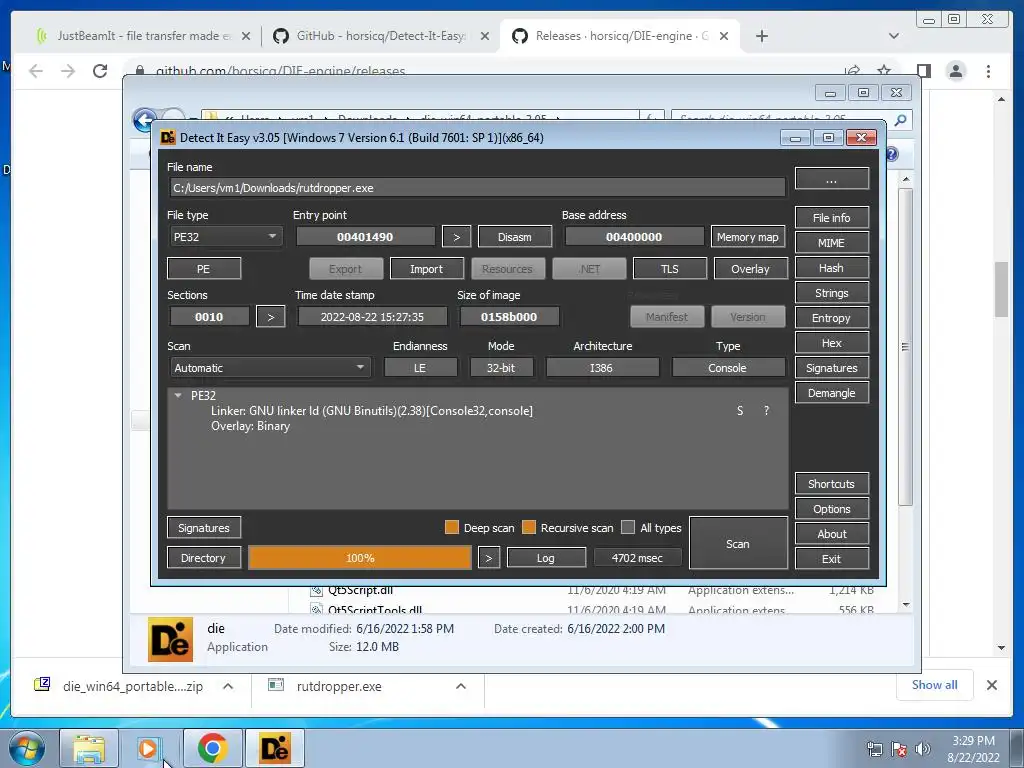This screenshot has height=768, width=1024.
Task: Click the volume speaker tray icon
Action: click(x=923, y=749)
